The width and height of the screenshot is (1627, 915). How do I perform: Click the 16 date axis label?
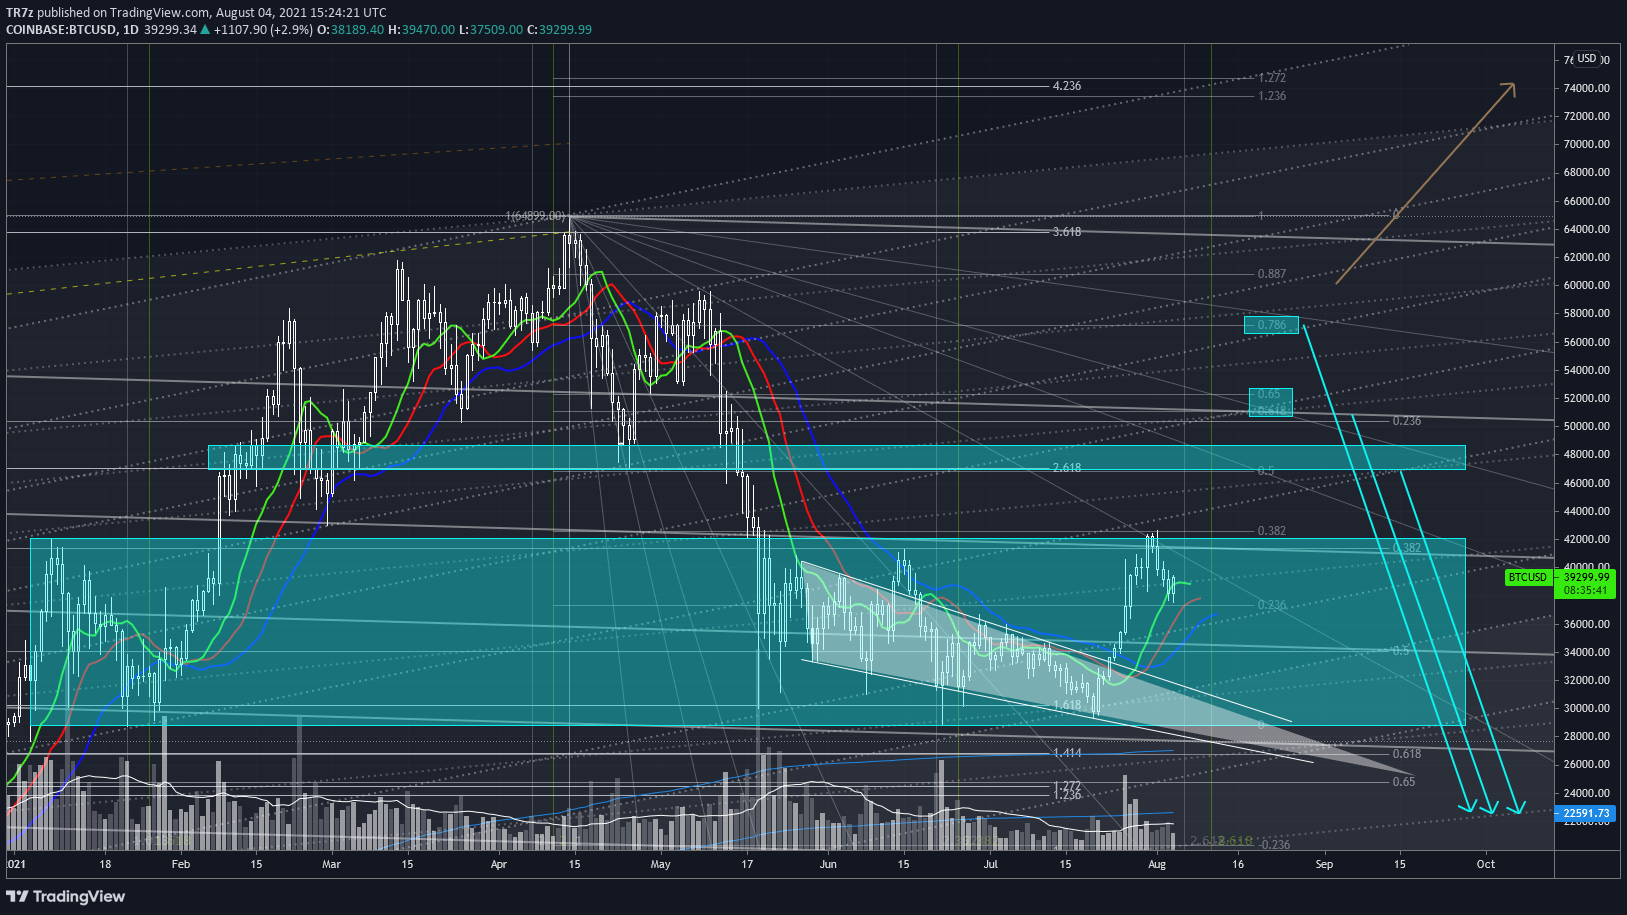point(1238,864)
